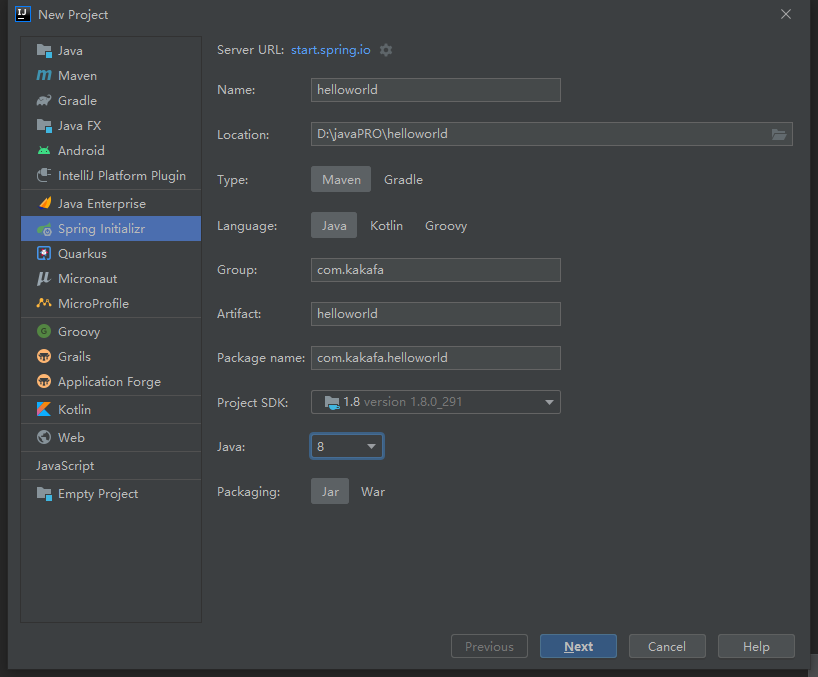Click the Cancel button

pos(667,646)
